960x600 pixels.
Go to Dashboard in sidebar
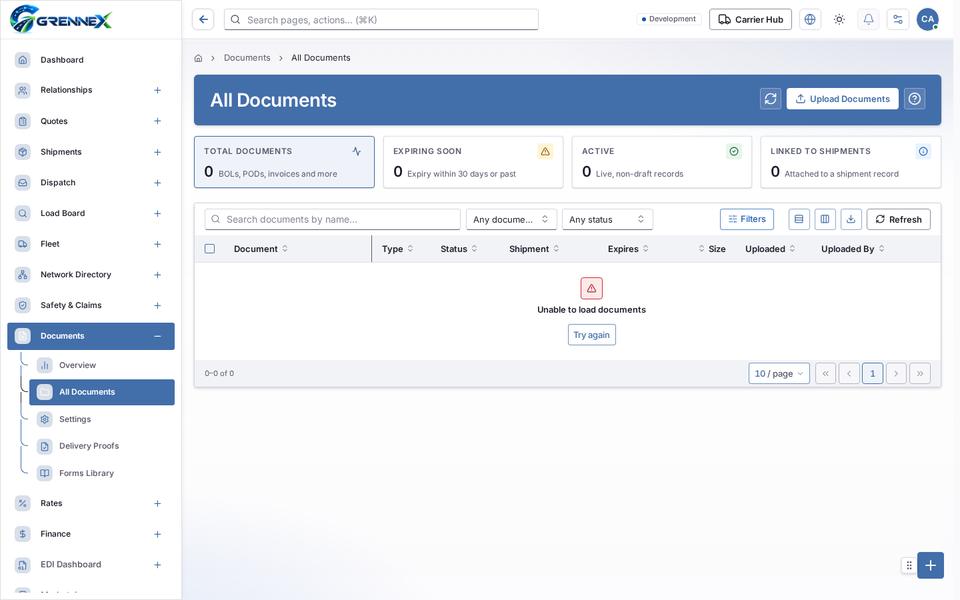coord(91,60)
